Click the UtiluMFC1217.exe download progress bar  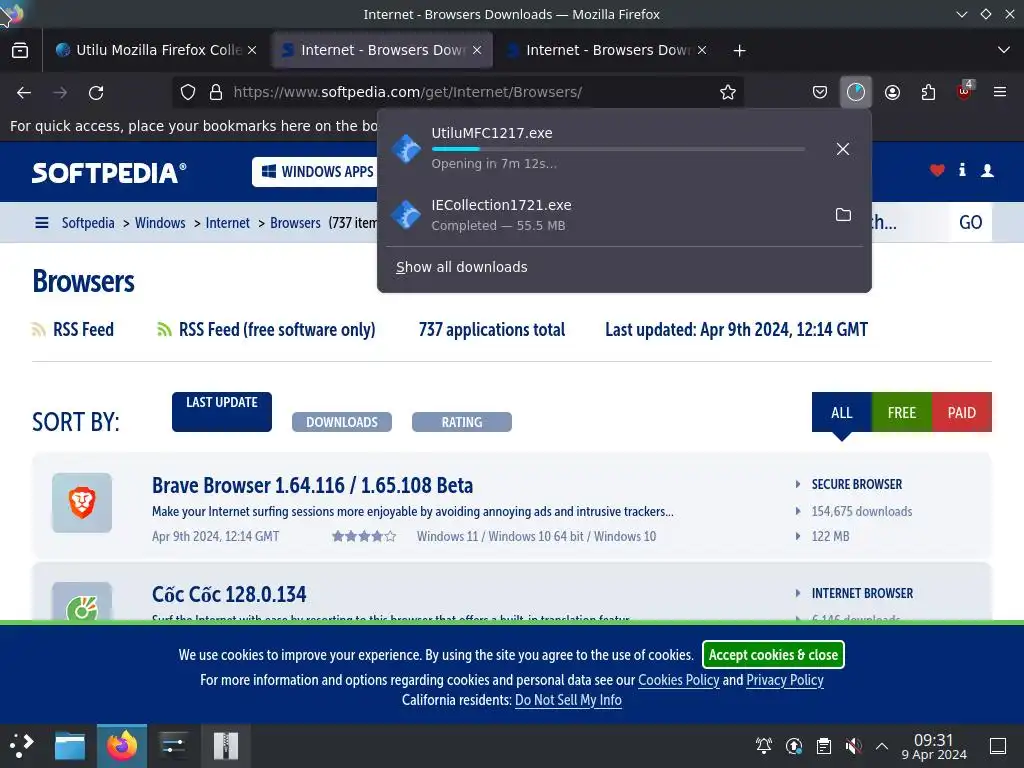[618, 149]
